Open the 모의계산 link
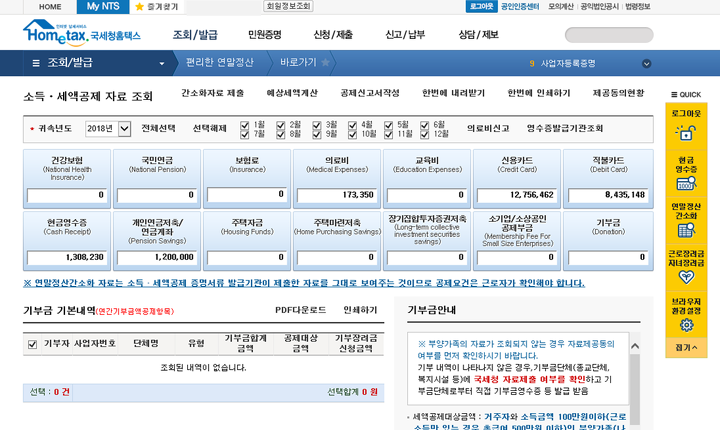The height and width of the screenshot is (430, 720). click(561, 7)
